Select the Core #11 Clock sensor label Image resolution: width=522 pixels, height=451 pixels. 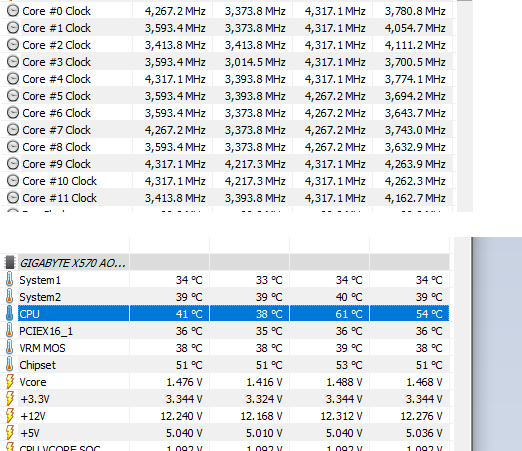[x=59, y=198]
